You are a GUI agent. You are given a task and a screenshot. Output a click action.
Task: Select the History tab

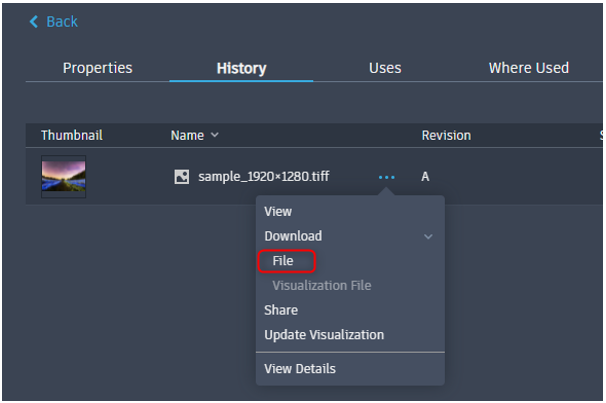pos(241,68)
